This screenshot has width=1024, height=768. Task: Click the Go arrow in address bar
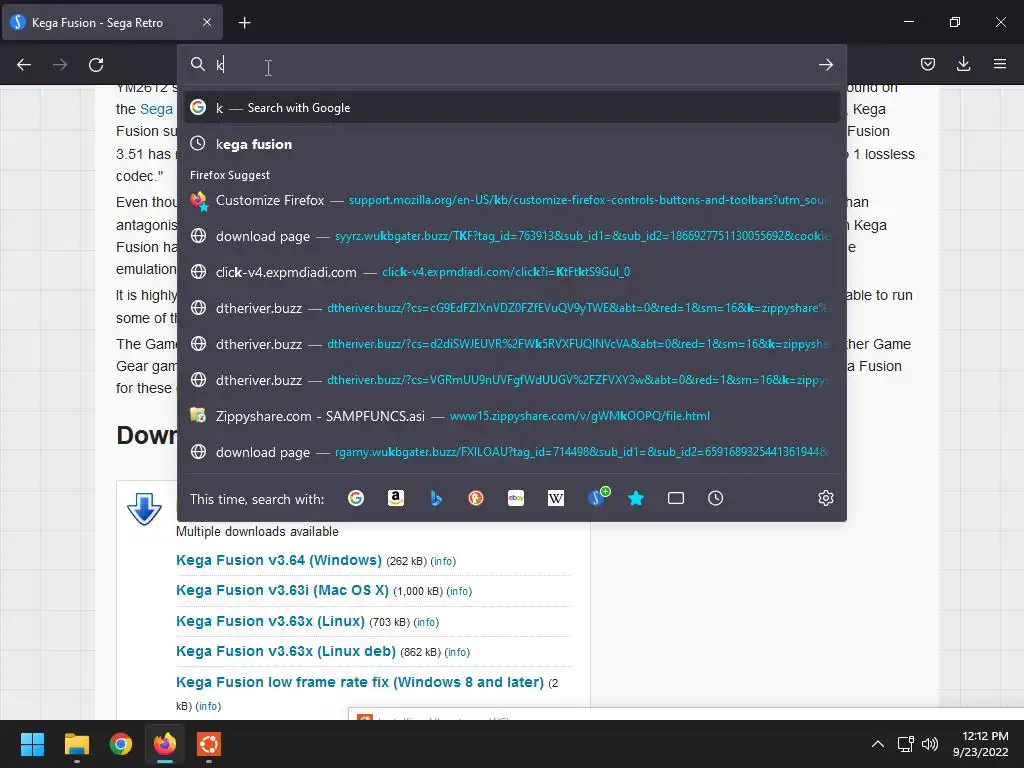[x=825, y=65]
